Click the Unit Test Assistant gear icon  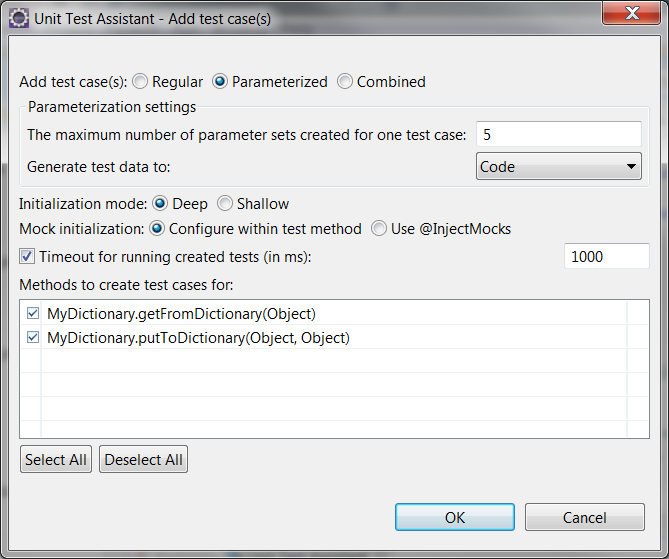point(19,19)
